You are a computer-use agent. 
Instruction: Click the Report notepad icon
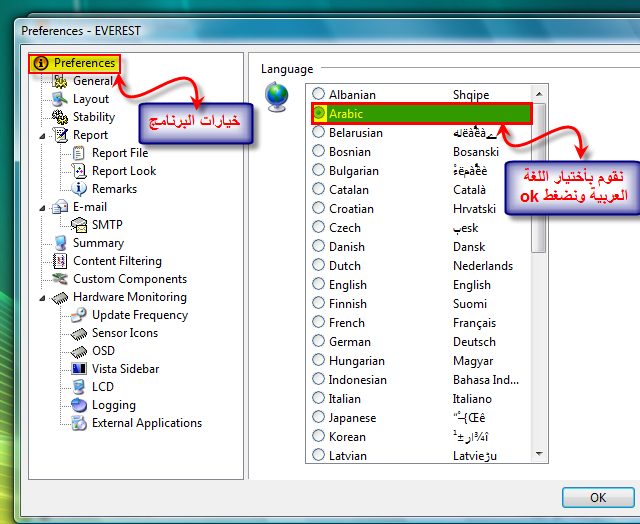(x=61, y=135)
